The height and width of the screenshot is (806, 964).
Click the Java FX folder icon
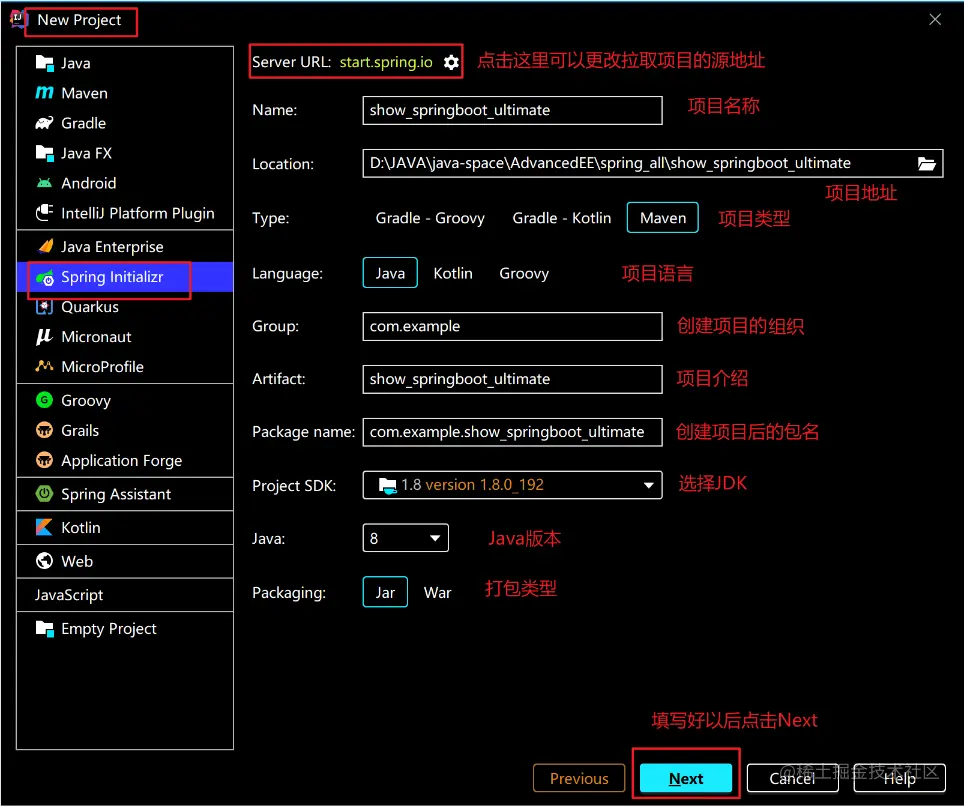point(44,152)
